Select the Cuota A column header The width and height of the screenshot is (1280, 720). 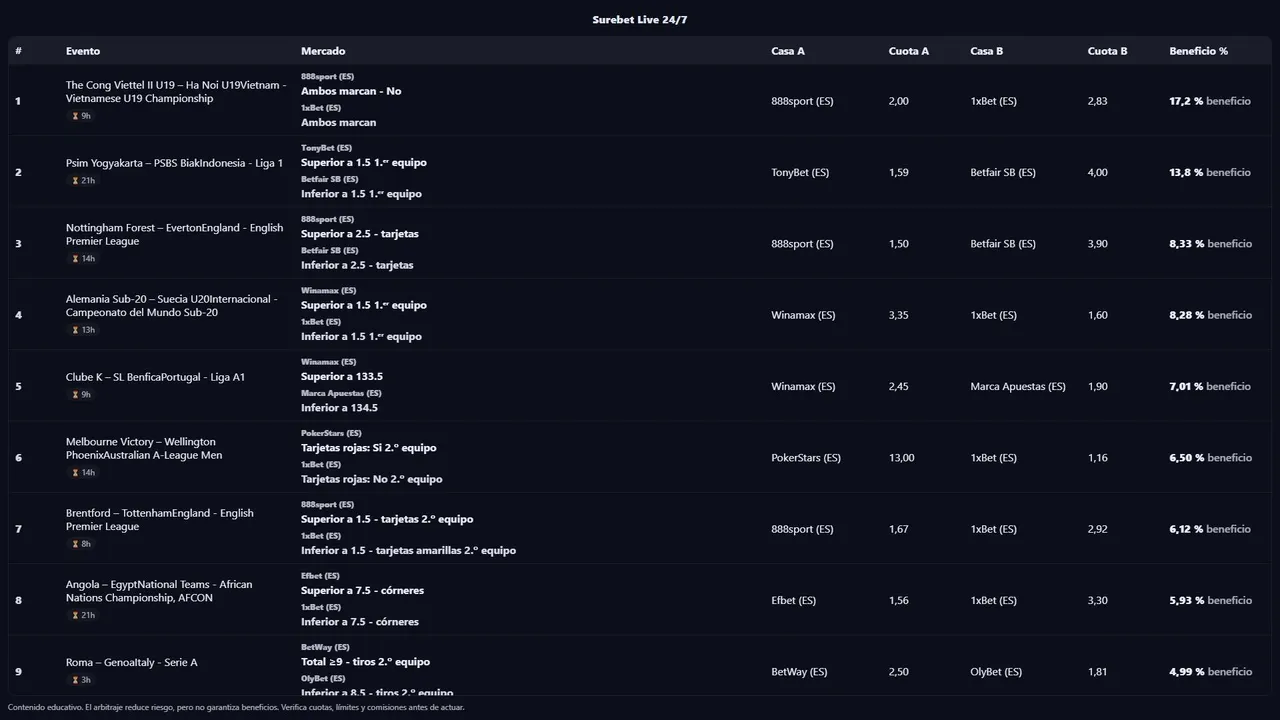click(908, 51)
